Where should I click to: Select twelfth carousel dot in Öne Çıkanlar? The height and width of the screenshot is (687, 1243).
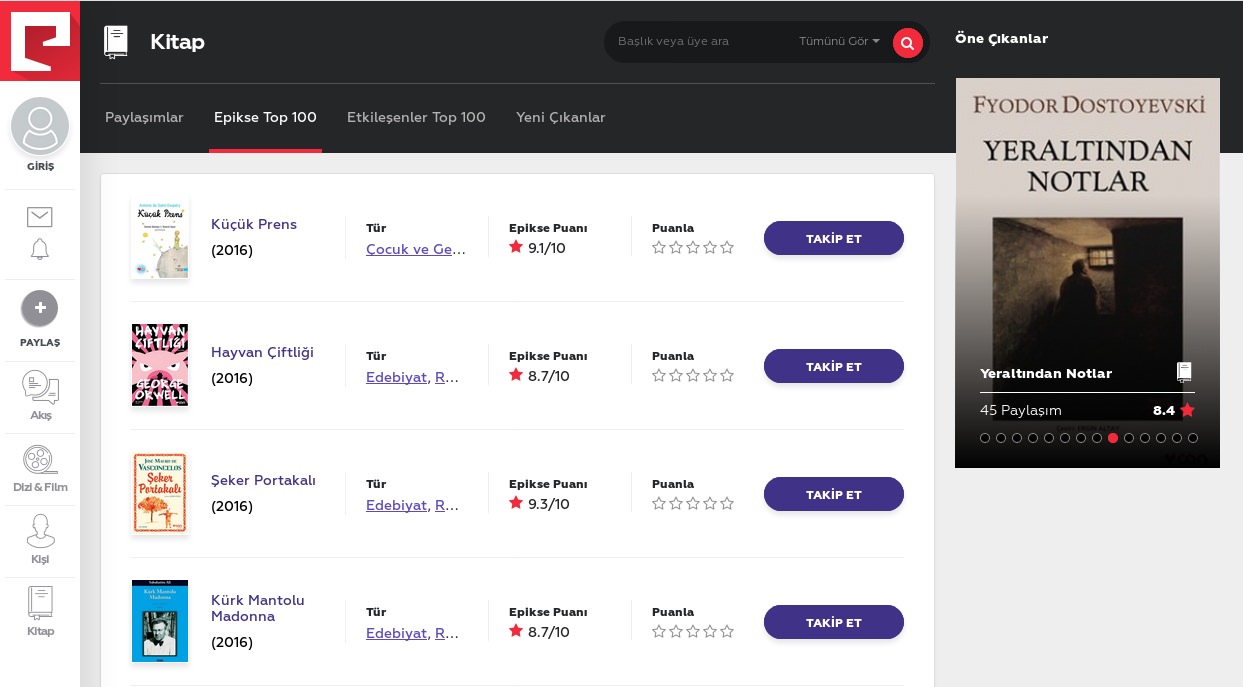1161,438
